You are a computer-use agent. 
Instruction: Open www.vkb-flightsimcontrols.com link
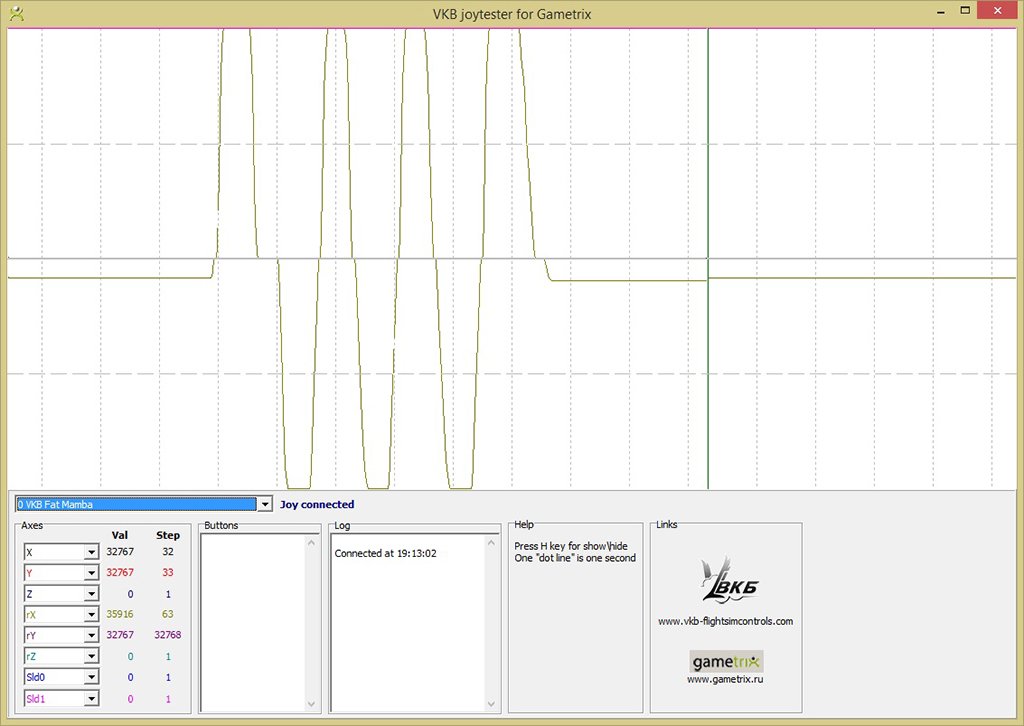coord(726,621)
